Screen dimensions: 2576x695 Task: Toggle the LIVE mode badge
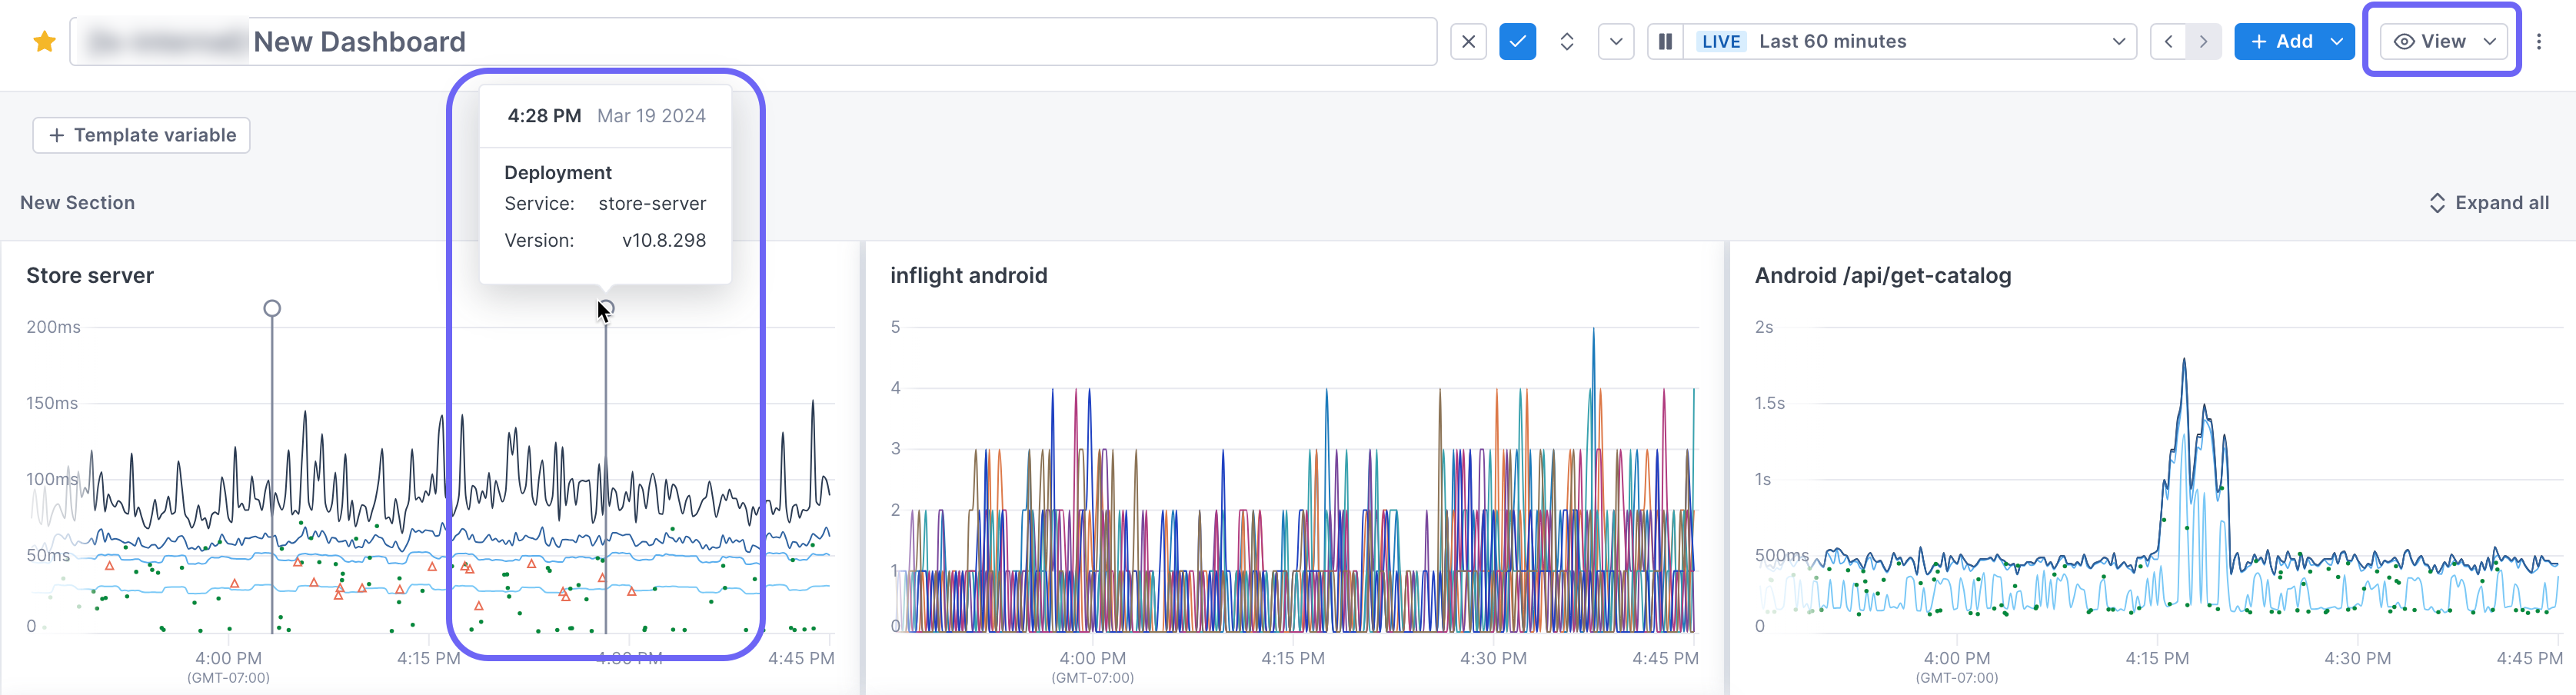click(x=1722, y=41)
